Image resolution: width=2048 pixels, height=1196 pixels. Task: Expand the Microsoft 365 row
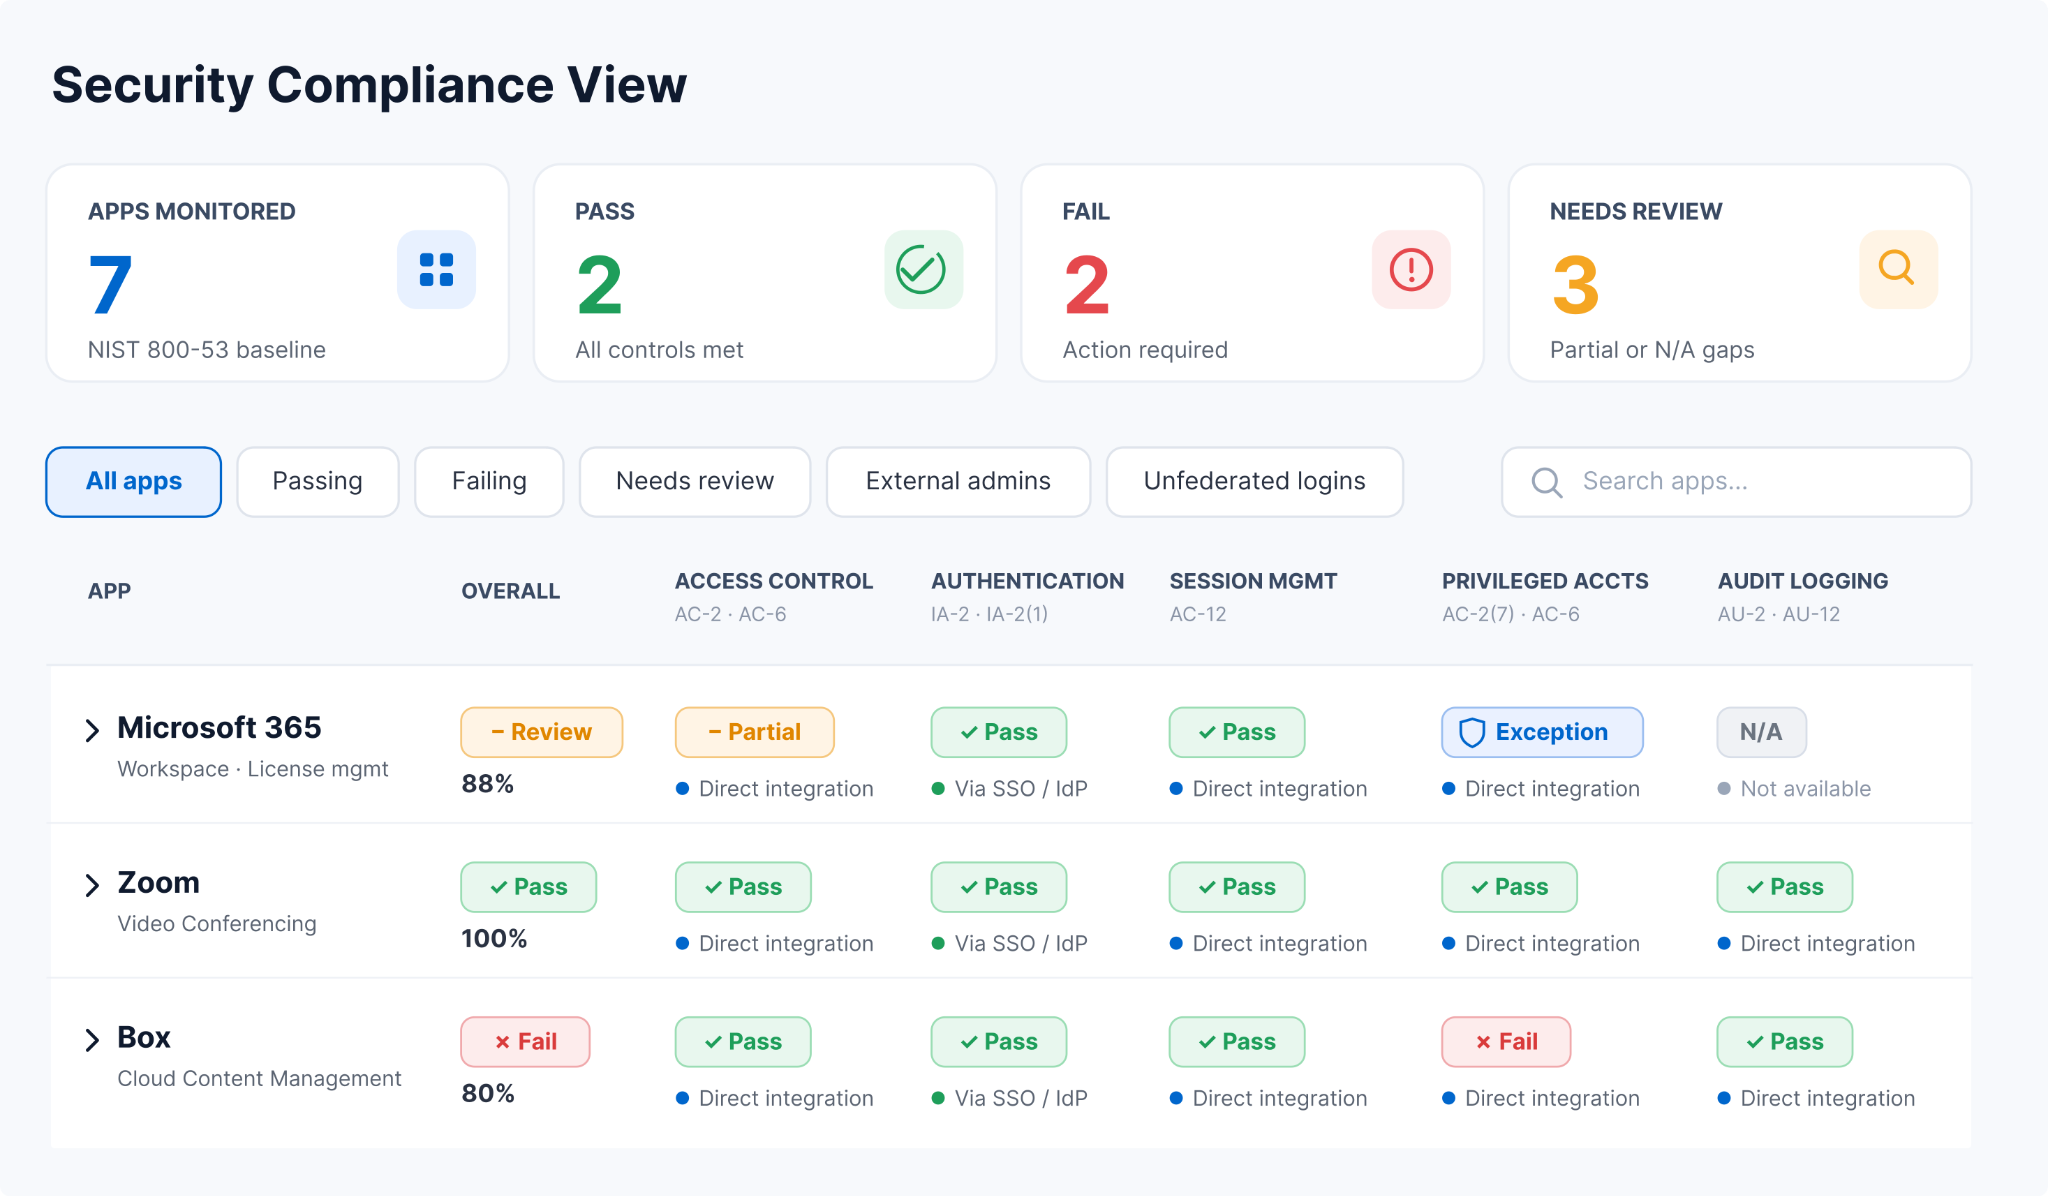[x=92, y=730]
